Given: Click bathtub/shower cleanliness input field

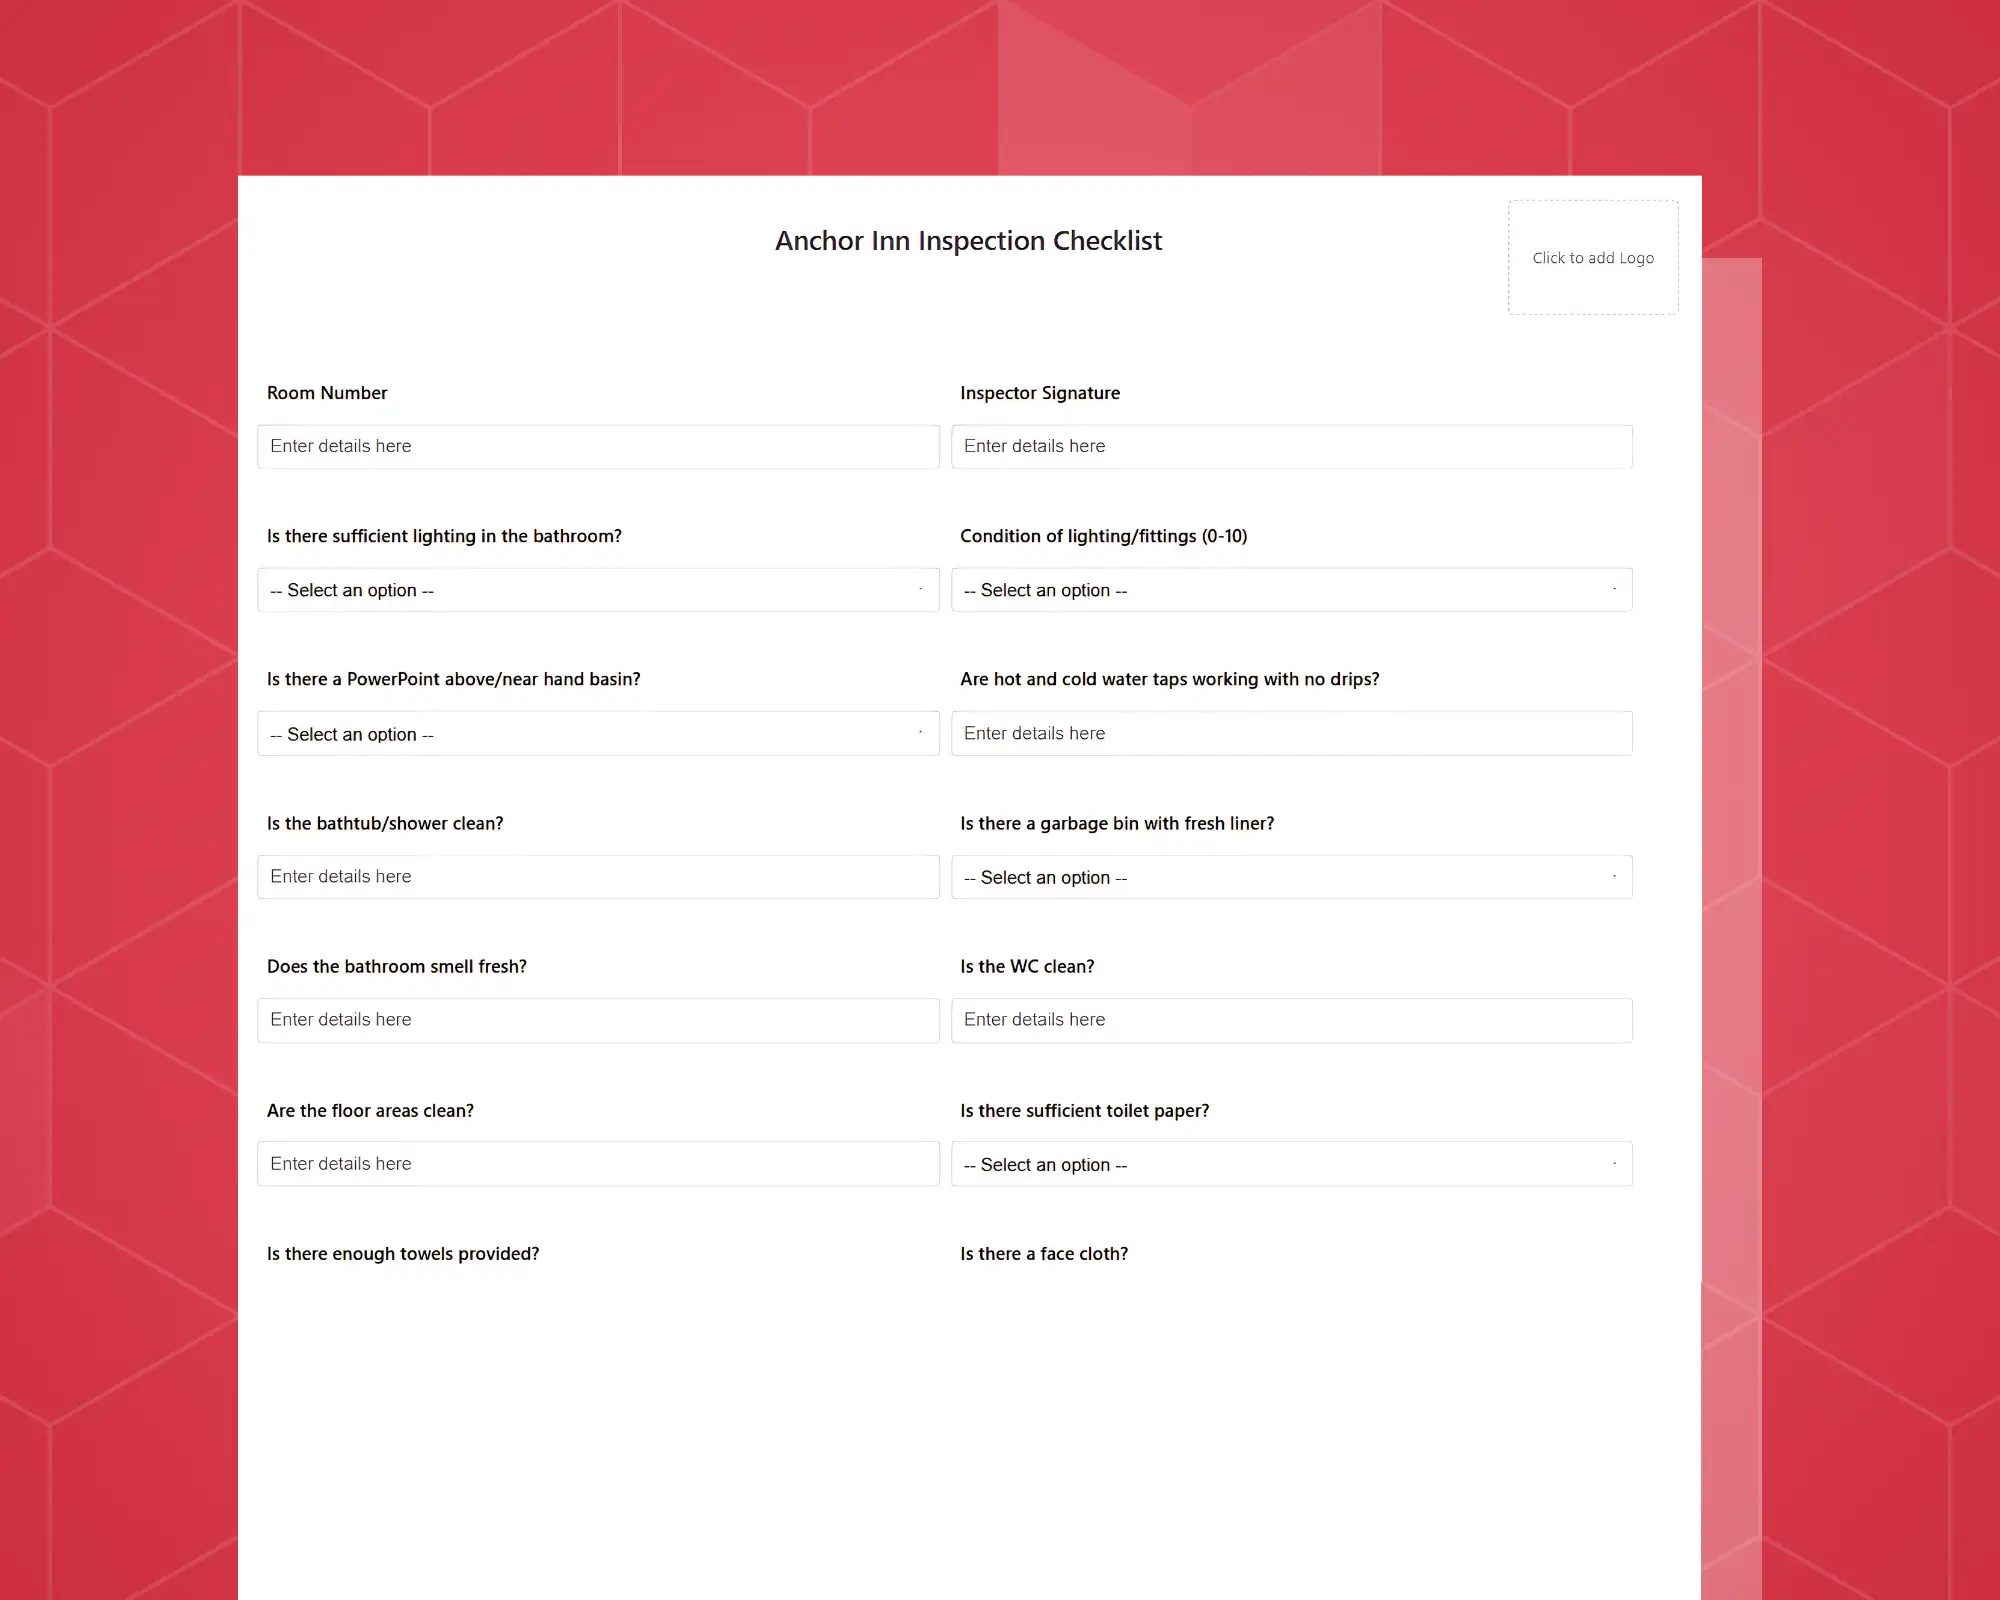Looking at the screenshot, I should pos(598,877).
